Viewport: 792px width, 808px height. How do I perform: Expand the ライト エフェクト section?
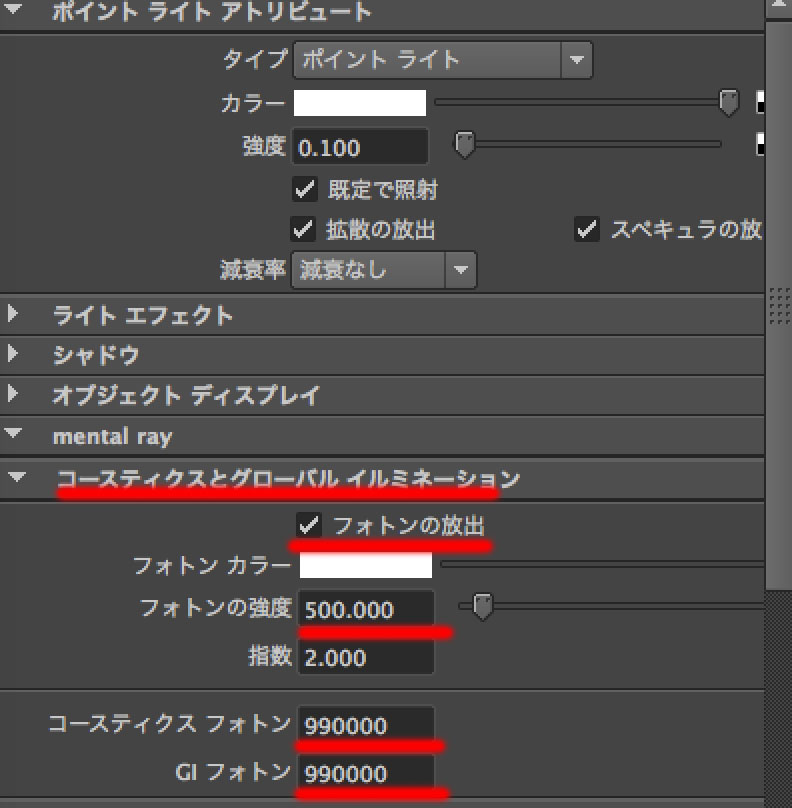pyautogui.click(x=13, y=314)
